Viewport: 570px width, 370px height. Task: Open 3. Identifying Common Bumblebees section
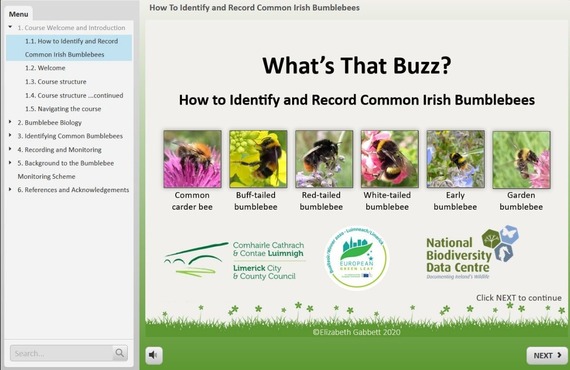70,136
